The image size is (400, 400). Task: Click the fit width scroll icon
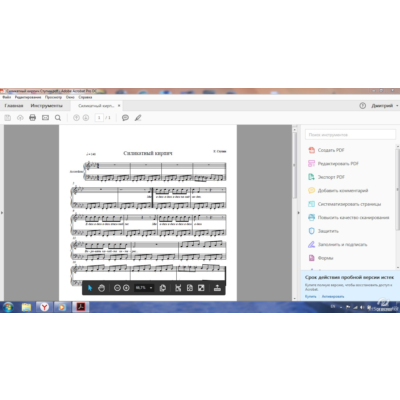click(178, 288)
